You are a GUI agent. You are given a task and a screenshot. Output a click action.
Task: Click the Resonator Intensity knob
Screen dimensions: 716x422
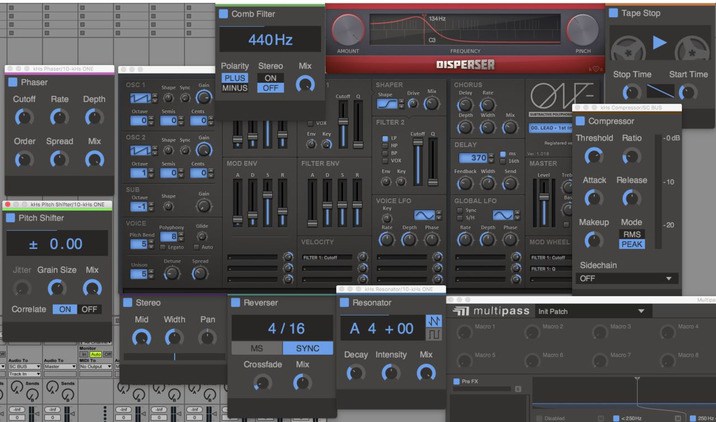pyautogui.click(x=391, y=373)
